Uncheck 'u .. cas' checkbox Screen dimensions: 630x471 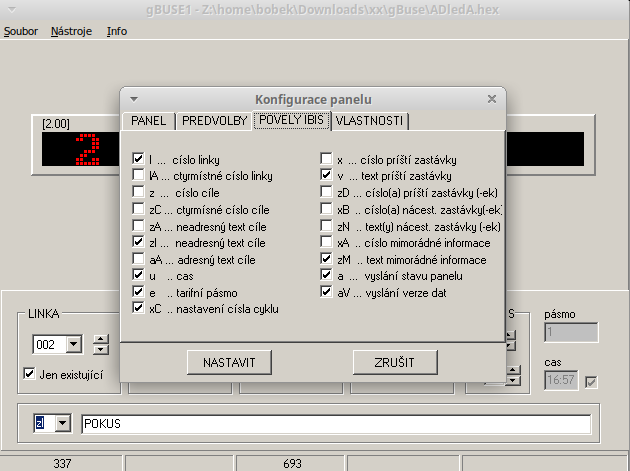click(138, 274)
